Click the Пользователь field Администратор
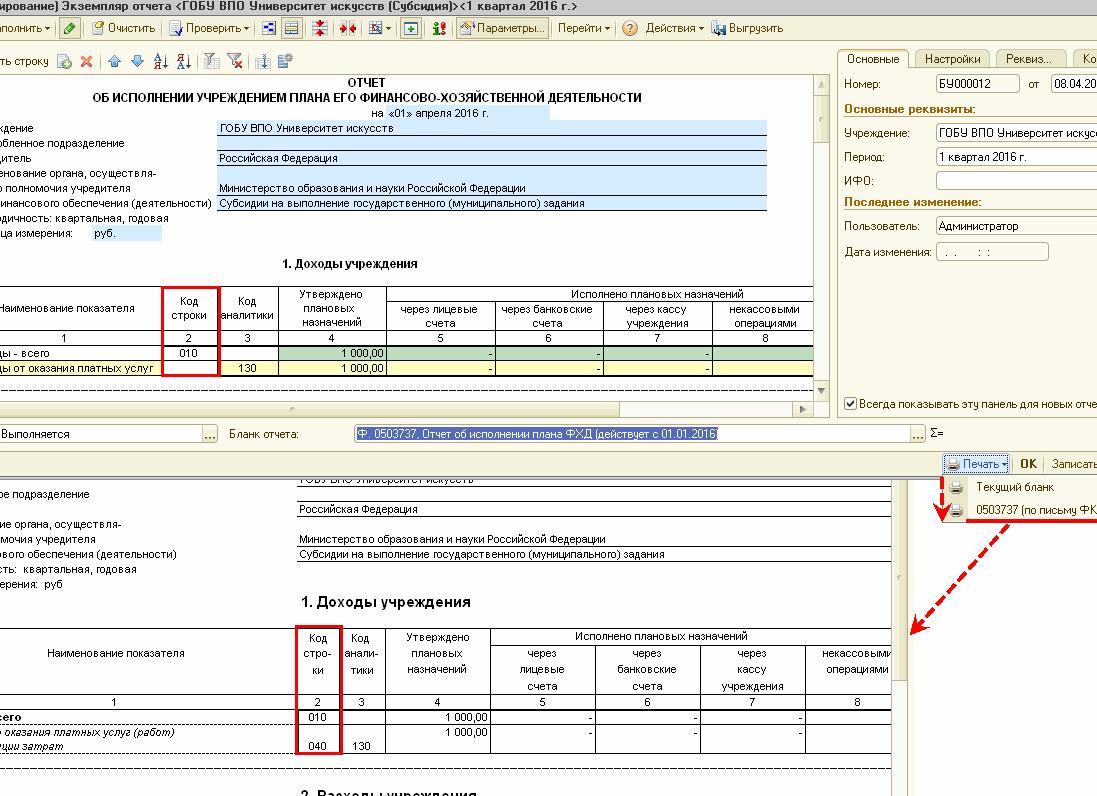1097x796 pixels. point(1017,226)
